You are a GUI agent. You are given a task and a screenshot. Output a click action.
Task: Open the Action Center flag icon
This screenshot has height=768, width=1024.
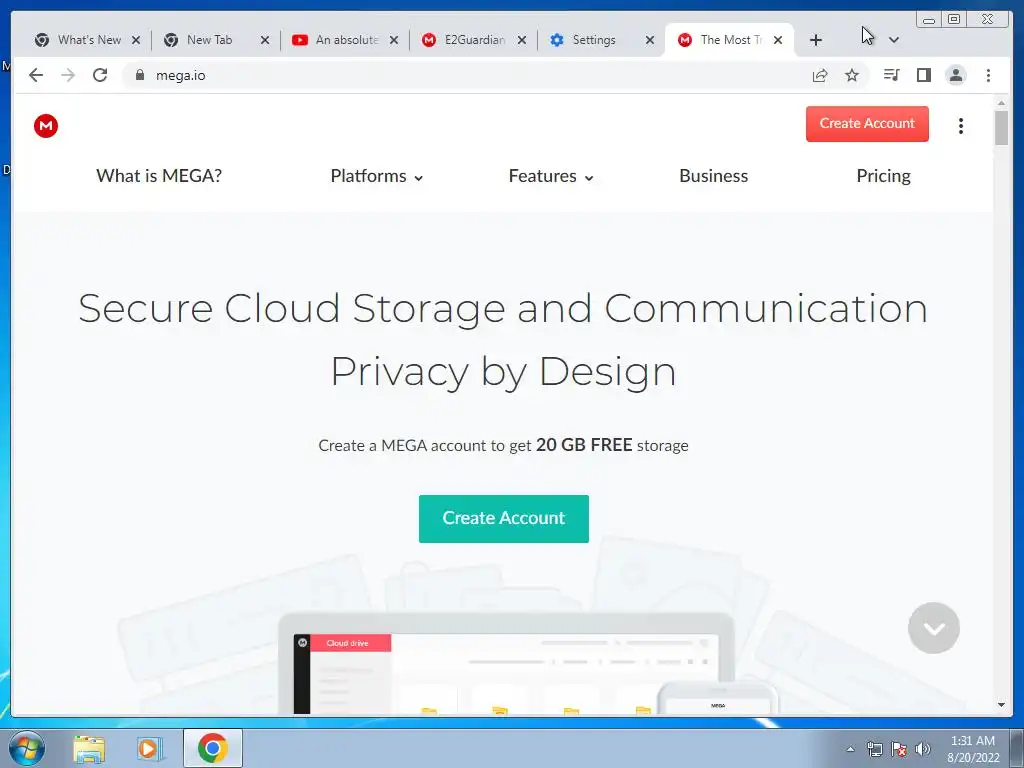[899, 749]
